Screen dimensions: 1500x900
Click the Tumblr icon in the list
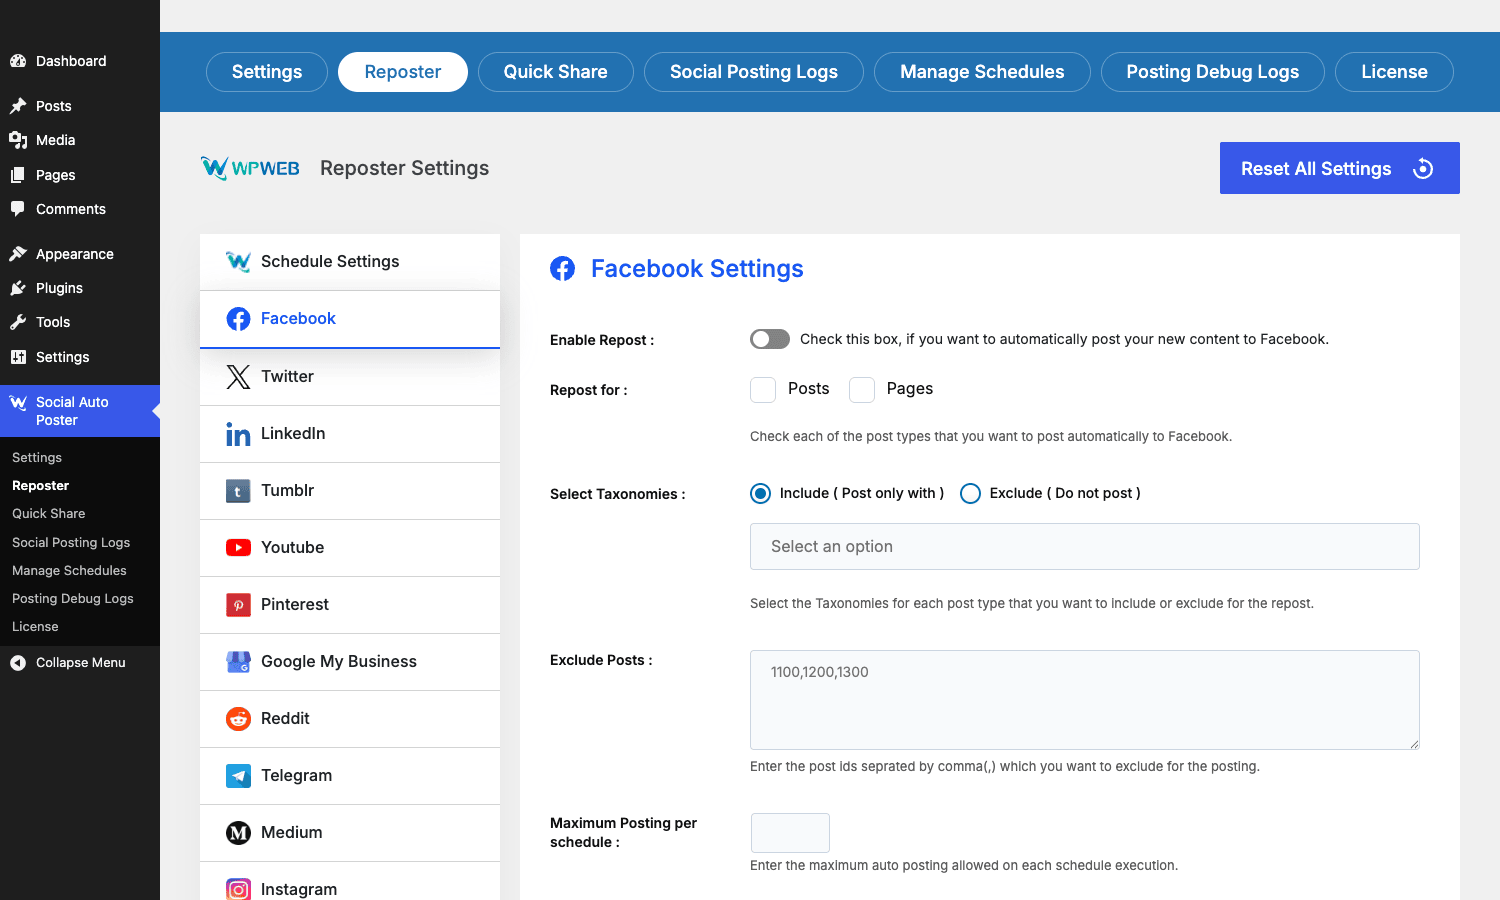coord(238,491)
